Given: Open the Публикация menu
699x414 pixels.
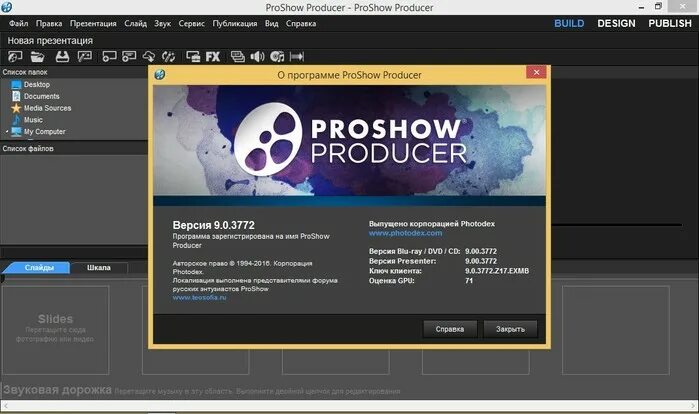Looking at the screenshot, I should tap(235, 24).
